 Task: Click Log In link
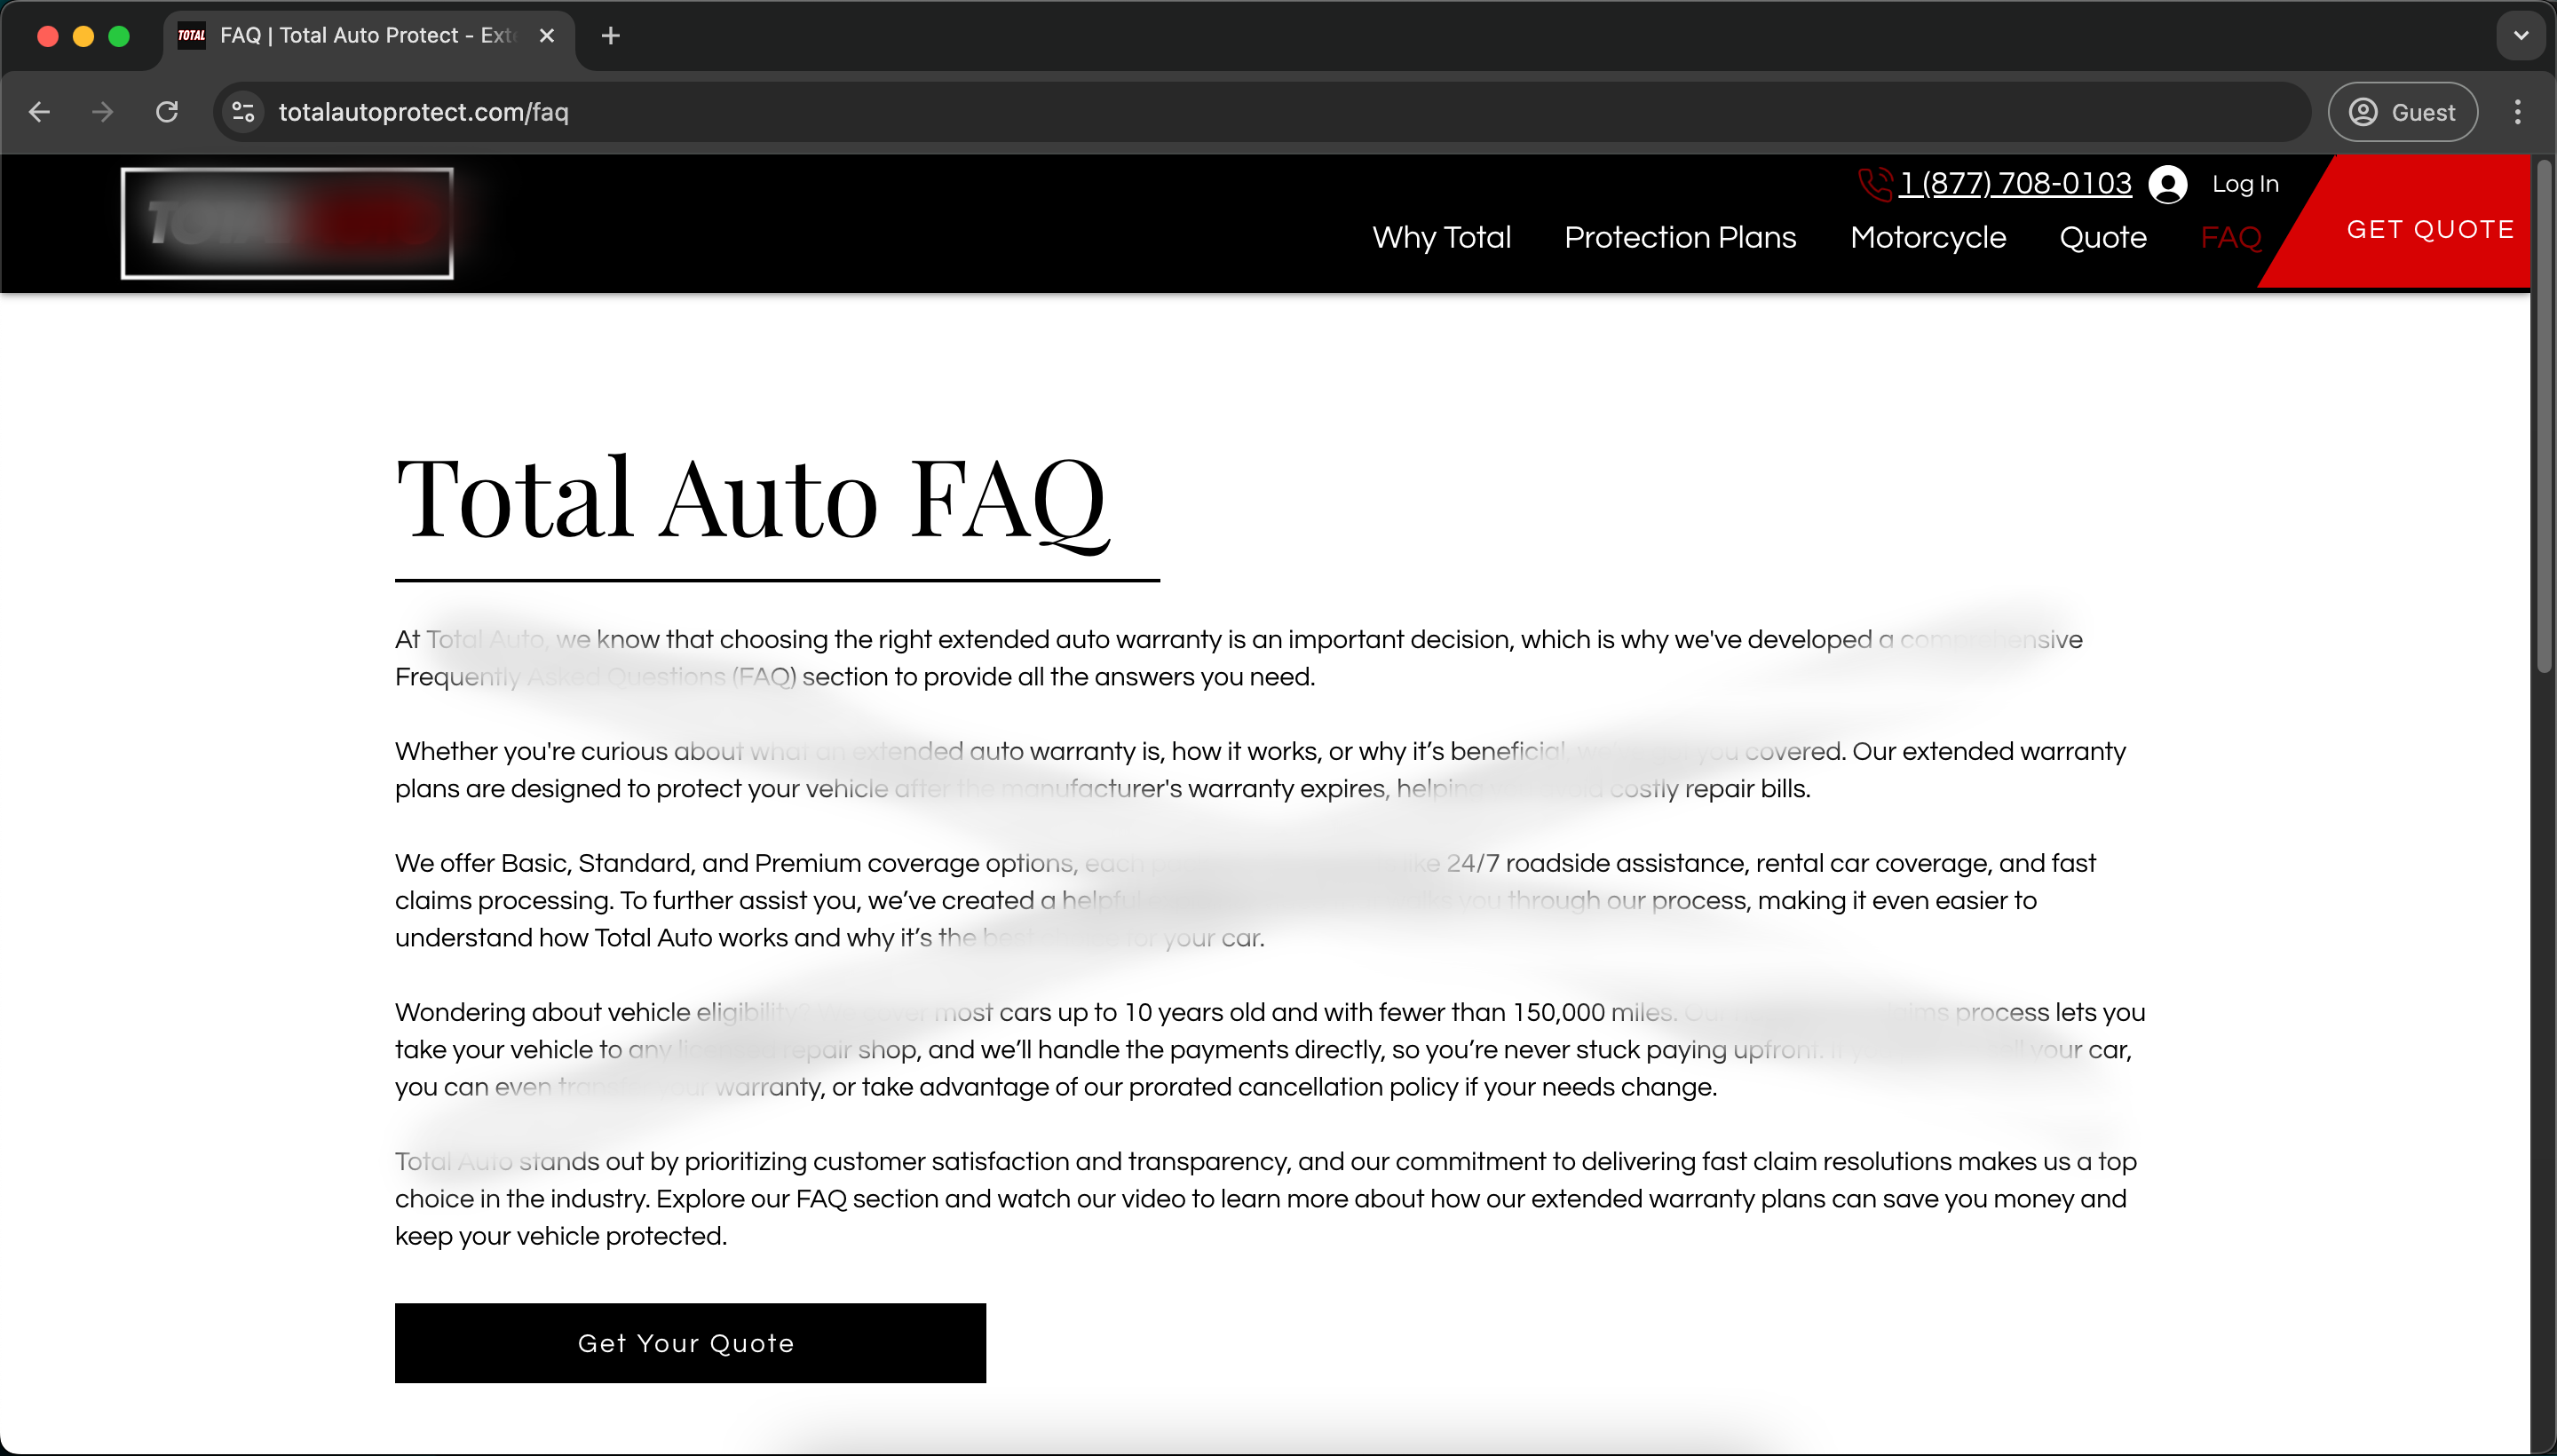(x=2245, y=184)
